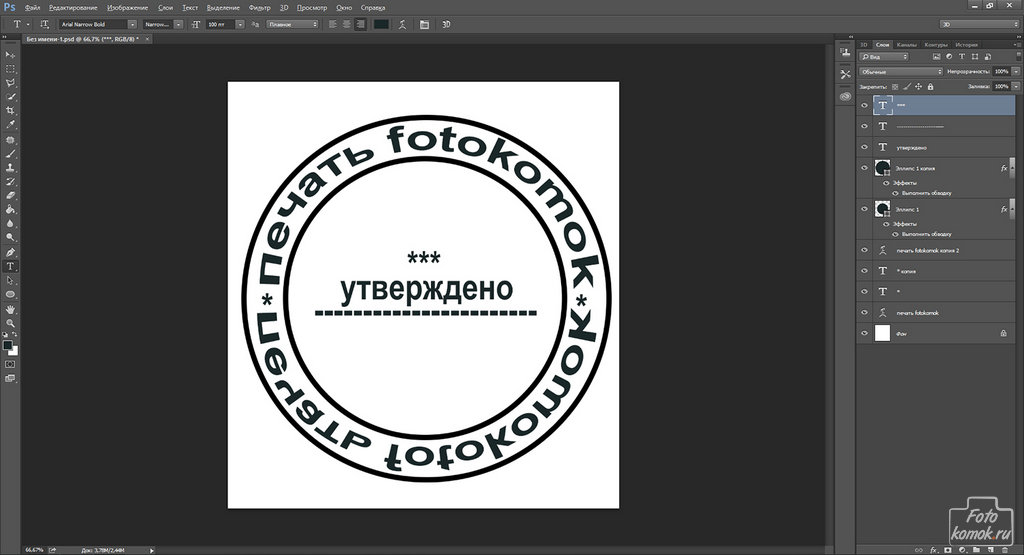Select the Crop tool
Viewport: 1024px width, 555px height.
coord(10,110)
